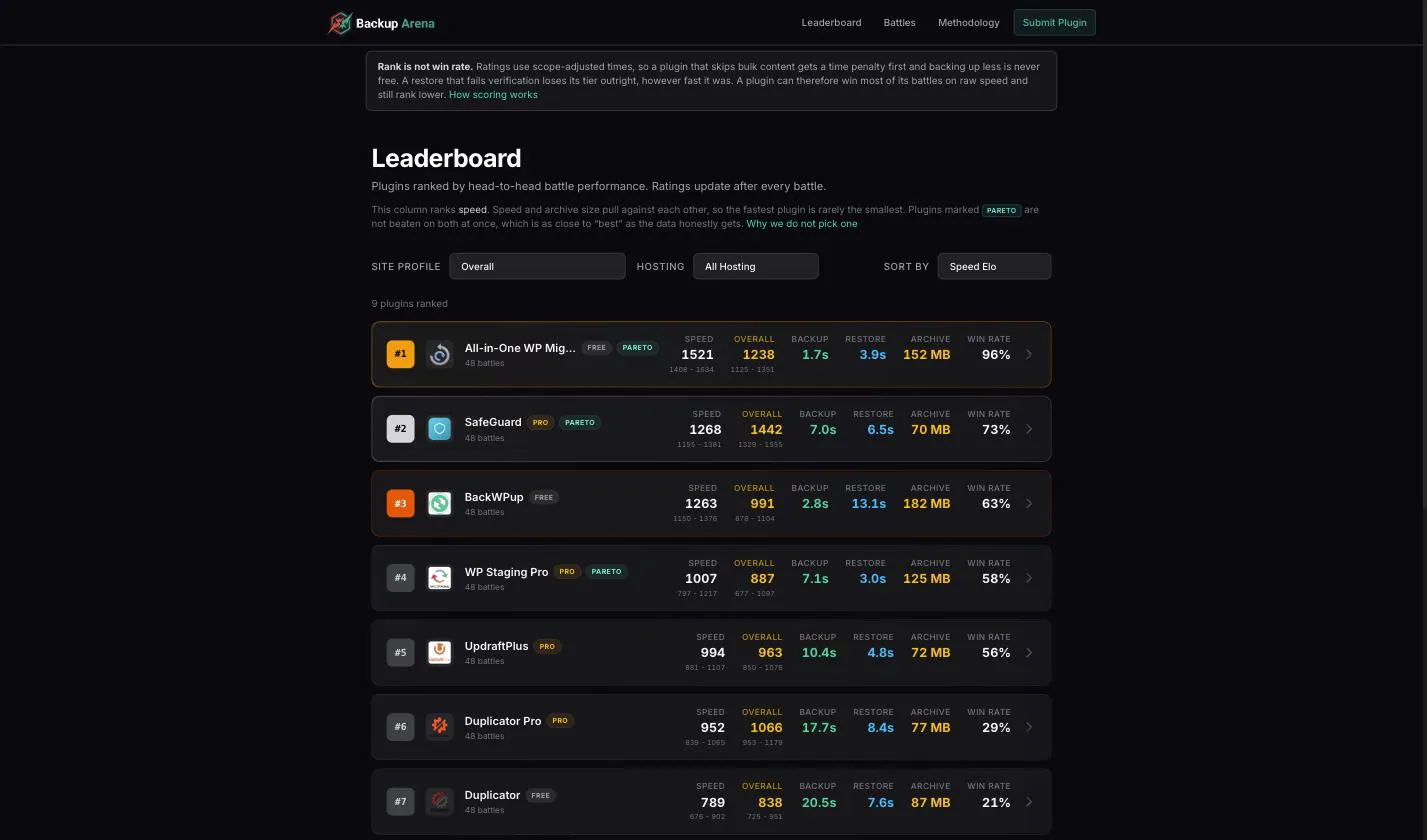The width and height of the screenshot is (1427, 840).
Task: Click the UpdraftPlus plugin name
Action: (496, 646)
